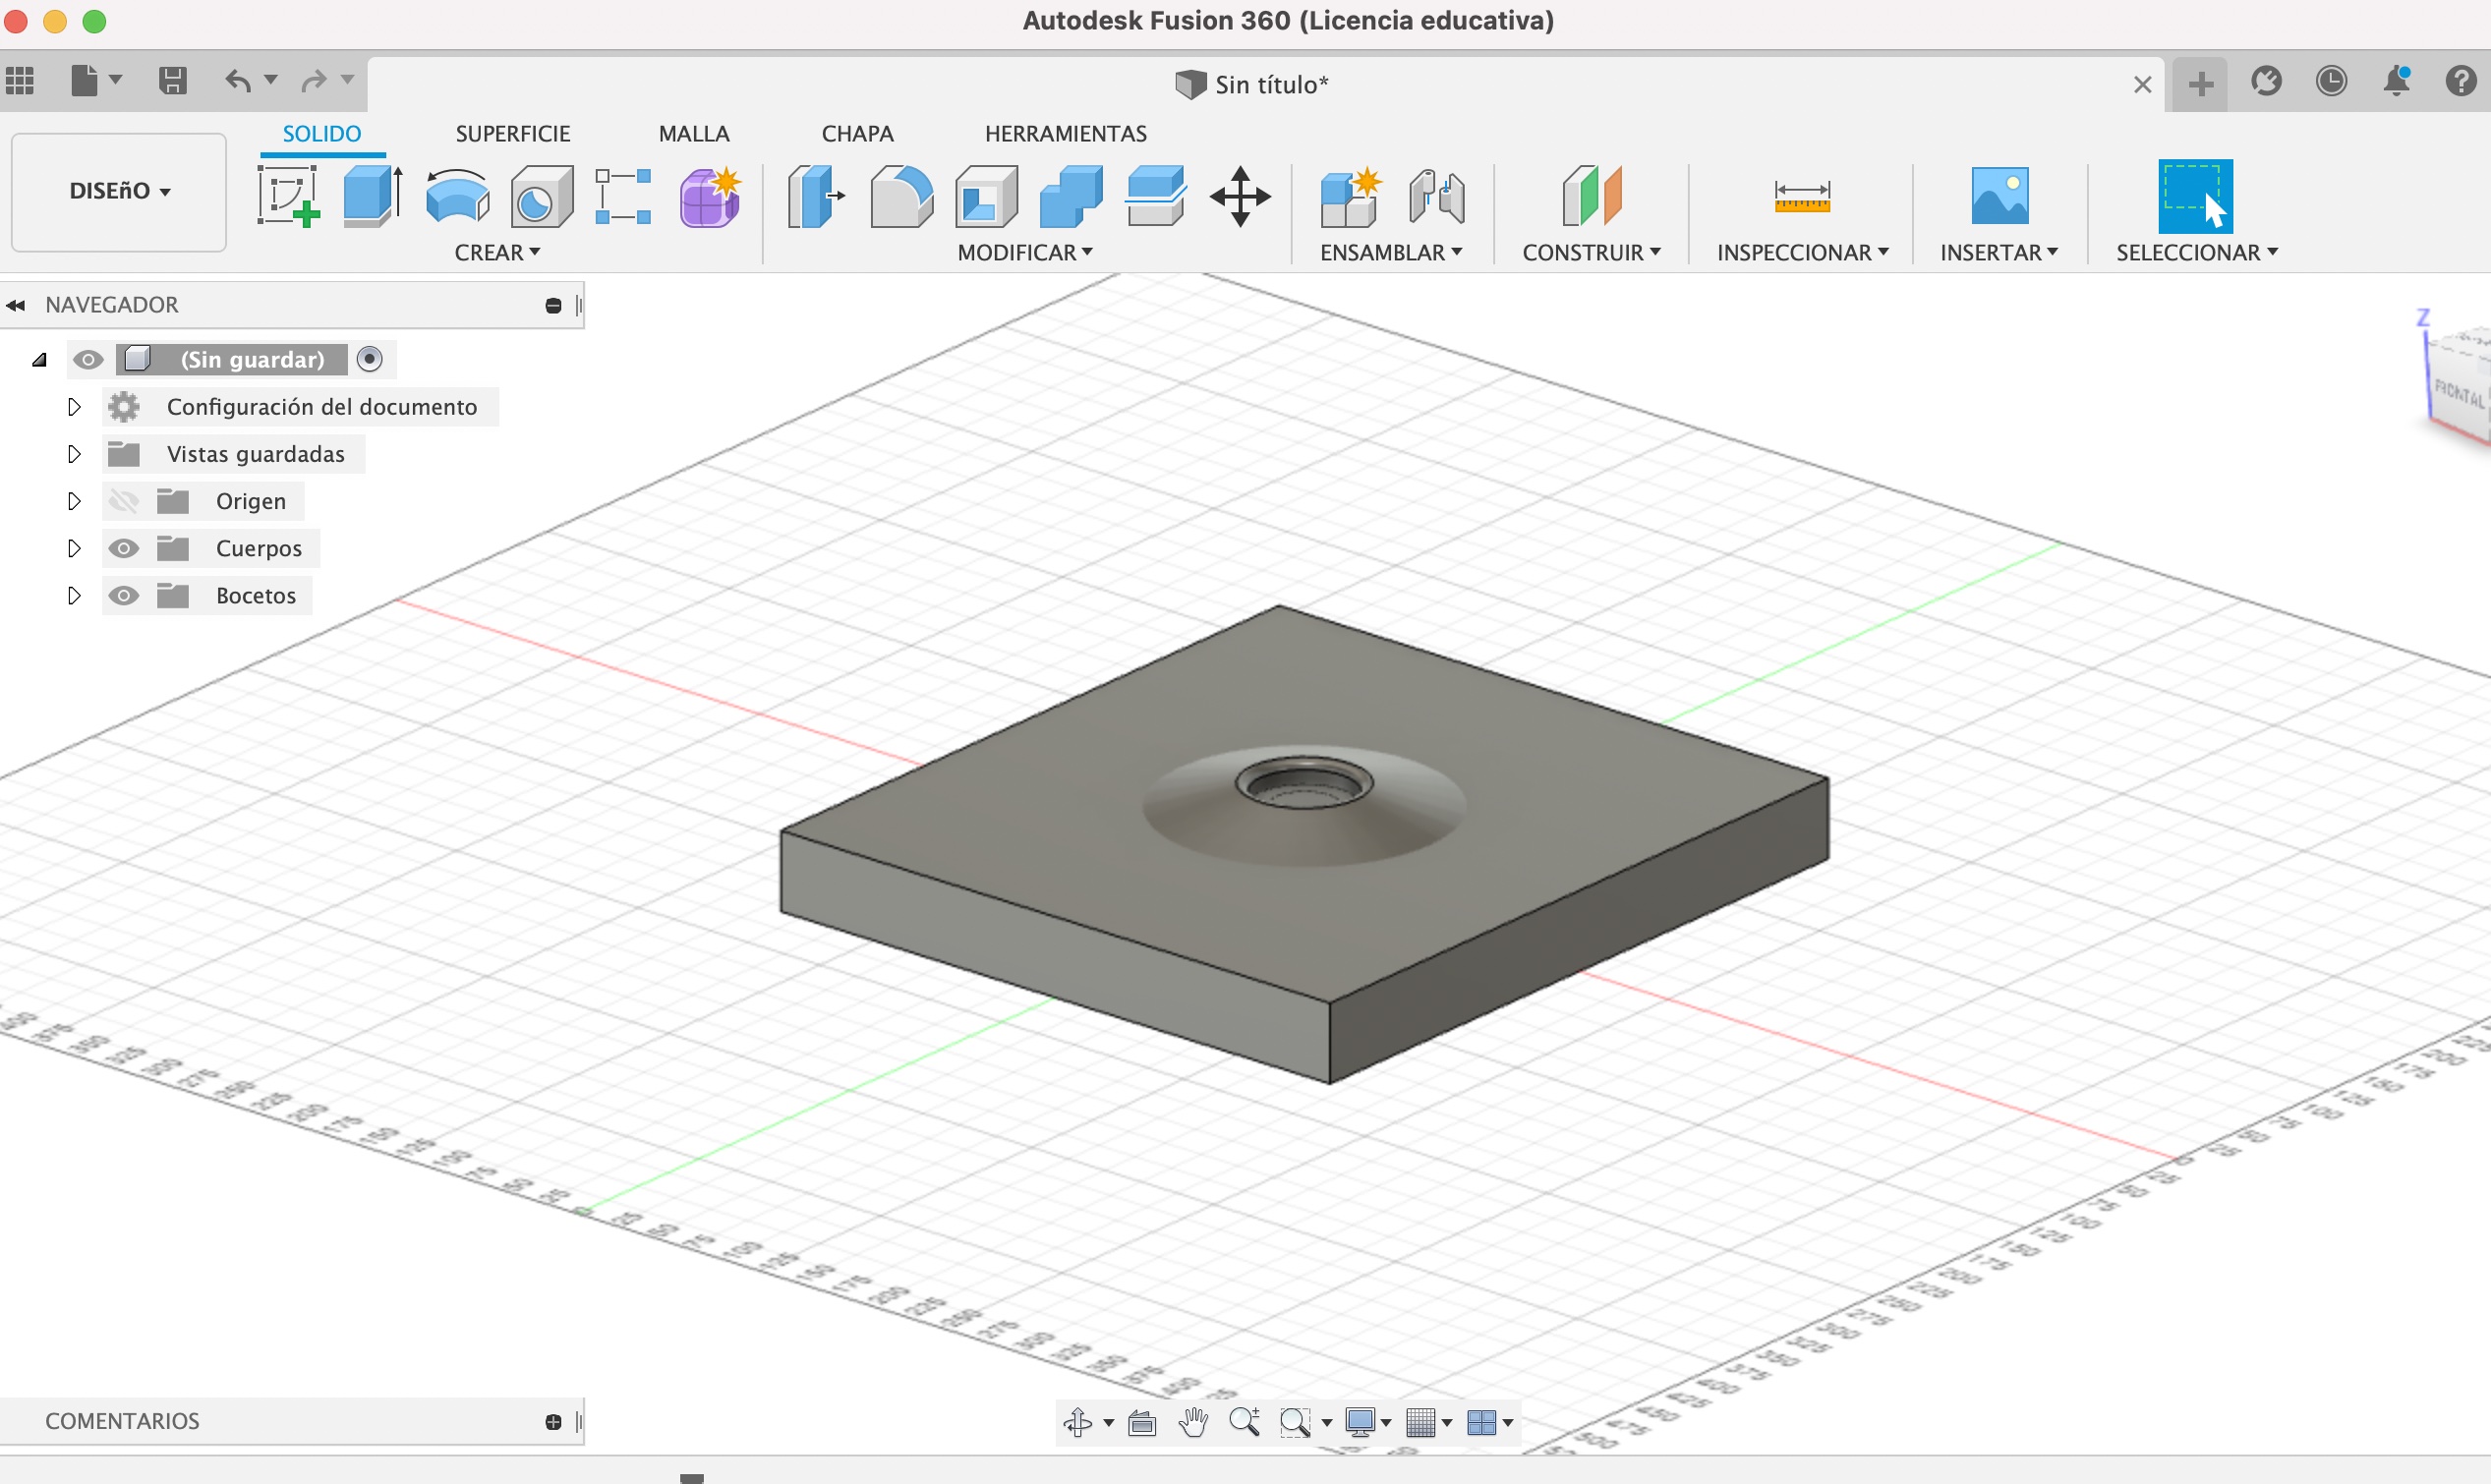The image size is (2491, 1484).
Task: Toggle visibility of the (Sin guardar) root component
Action: tap(88, 360)
